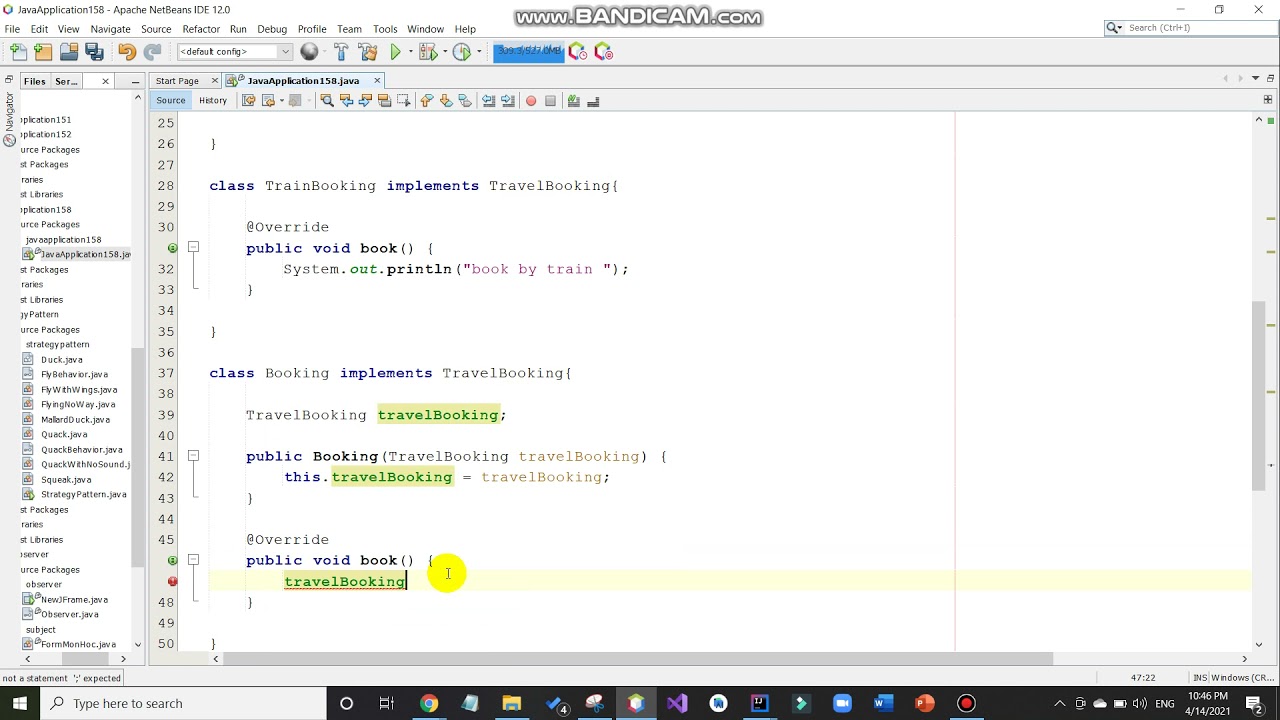Click the Open Project icon
Image resolution: width=1280 pixels, height=720 pixels.
pos(68,52)
